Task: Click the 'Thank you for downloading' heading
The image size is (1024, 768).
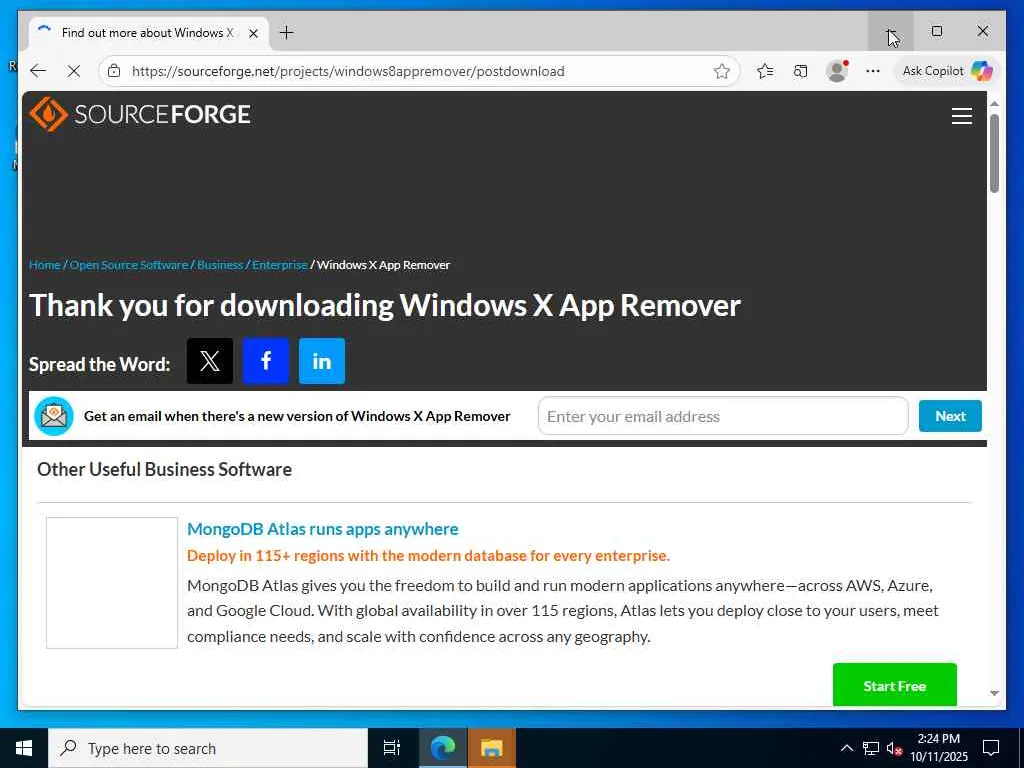Action: coord(385,305)
